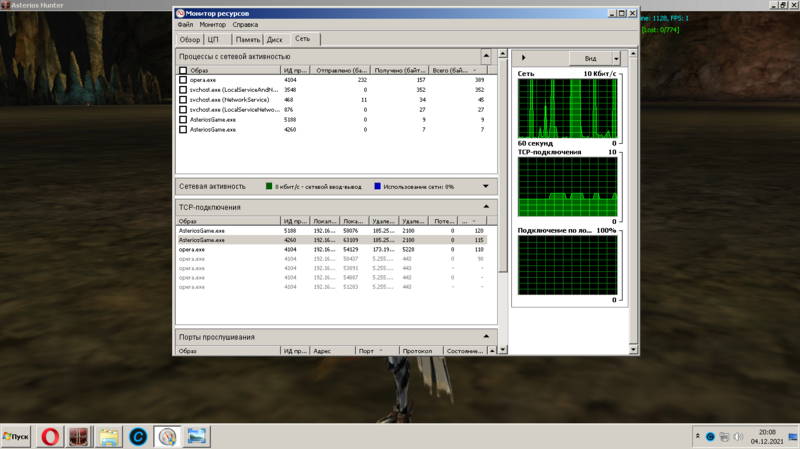The image size is (800, 449).
Task: Open the File Explorer folder taskbar icon
Action: pyautogui.click(x=109, y=437)
